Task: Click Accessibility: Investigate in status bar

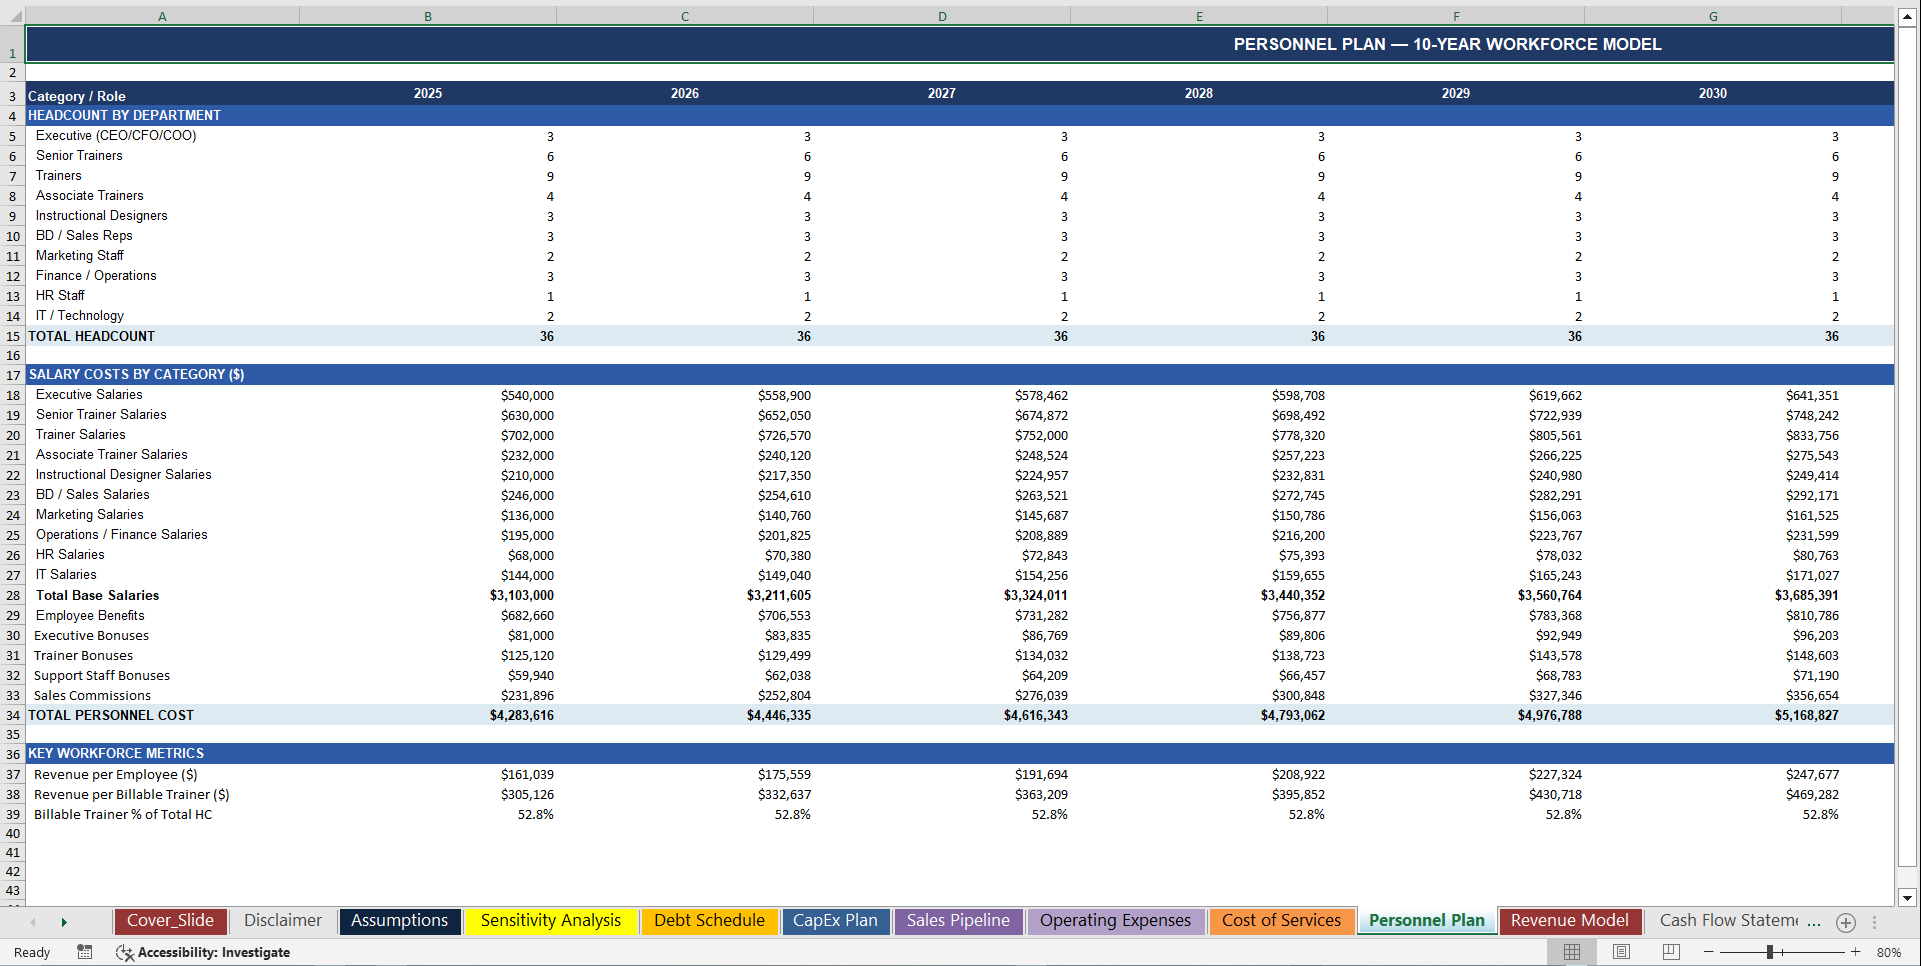Action: [215, 952]
